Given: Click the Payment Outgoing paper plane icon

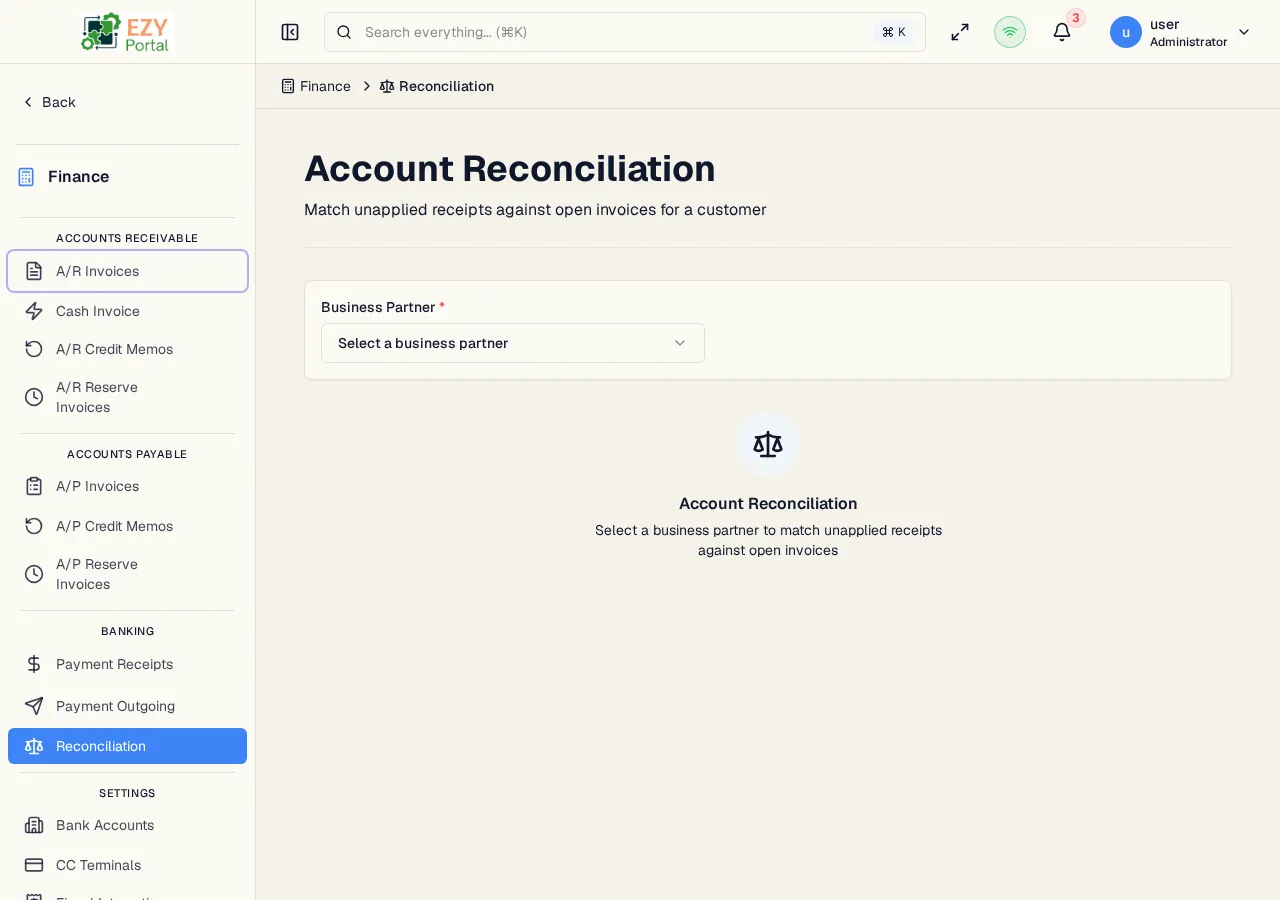Looking at the screenshot, I should (x=34, y=706).
